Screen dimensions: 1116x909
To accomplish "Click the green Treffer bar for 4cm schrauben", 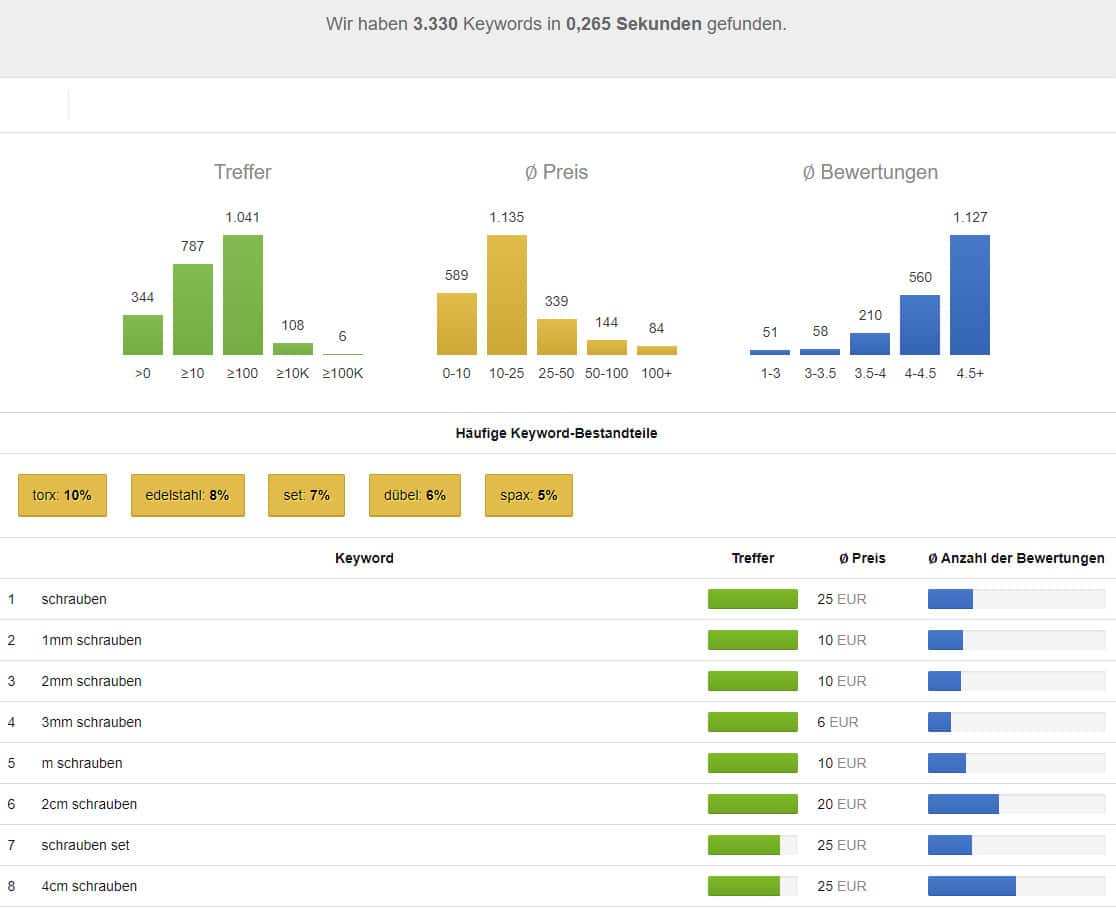I will (744, 886).
